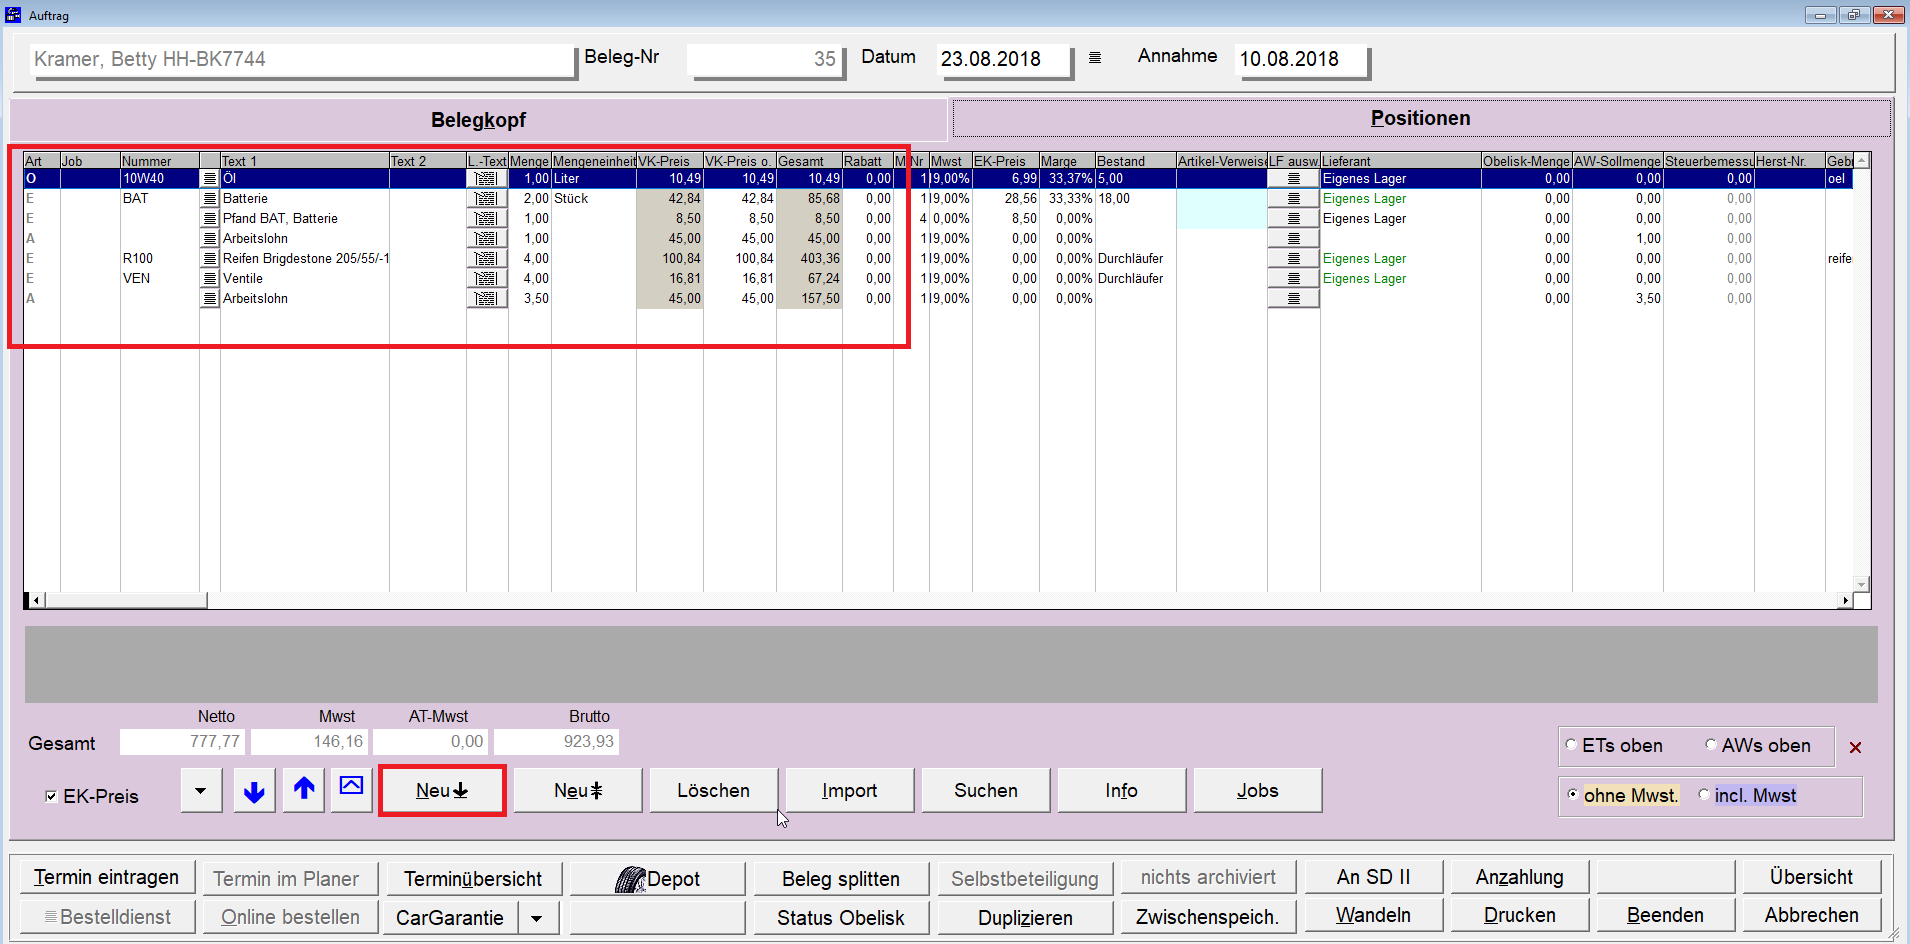Click the second Neu insert button
1910x944 pixels.
pyautogui.click(x=578, y=790)
